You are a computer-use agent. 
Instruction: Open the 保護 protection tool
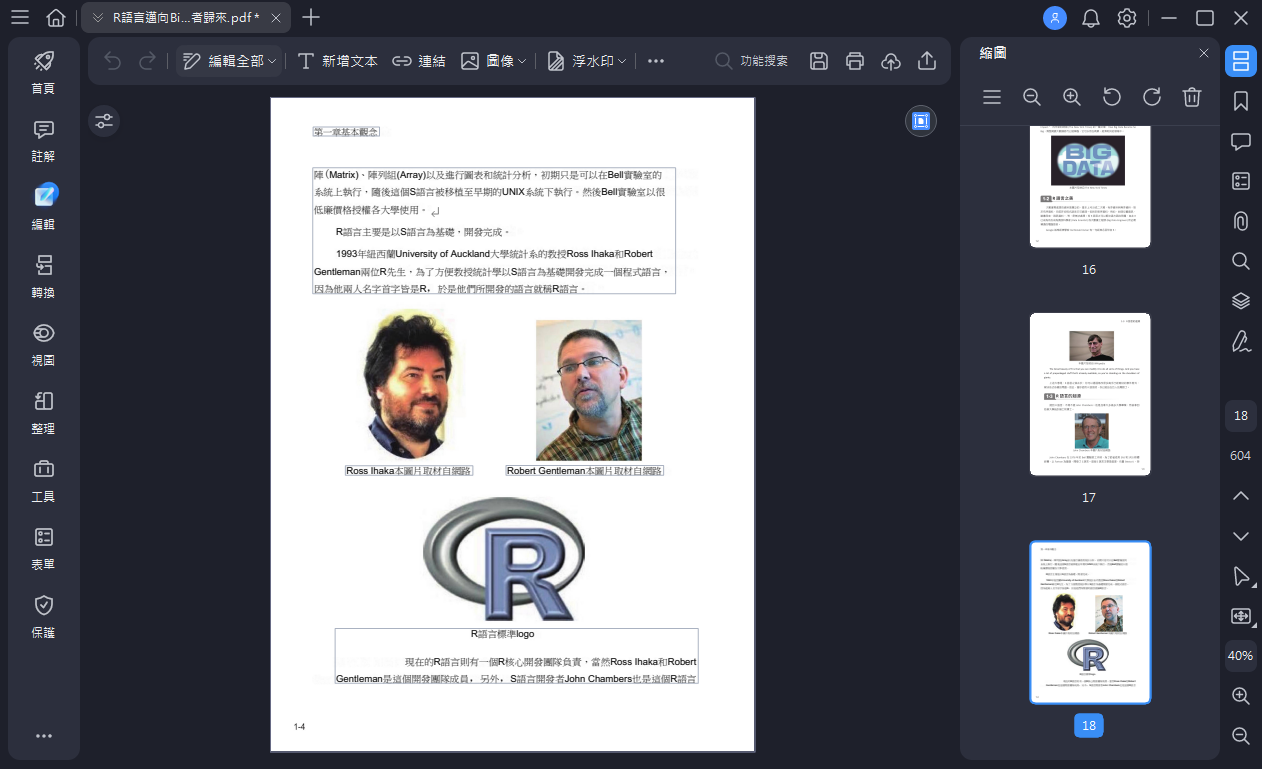43,618
